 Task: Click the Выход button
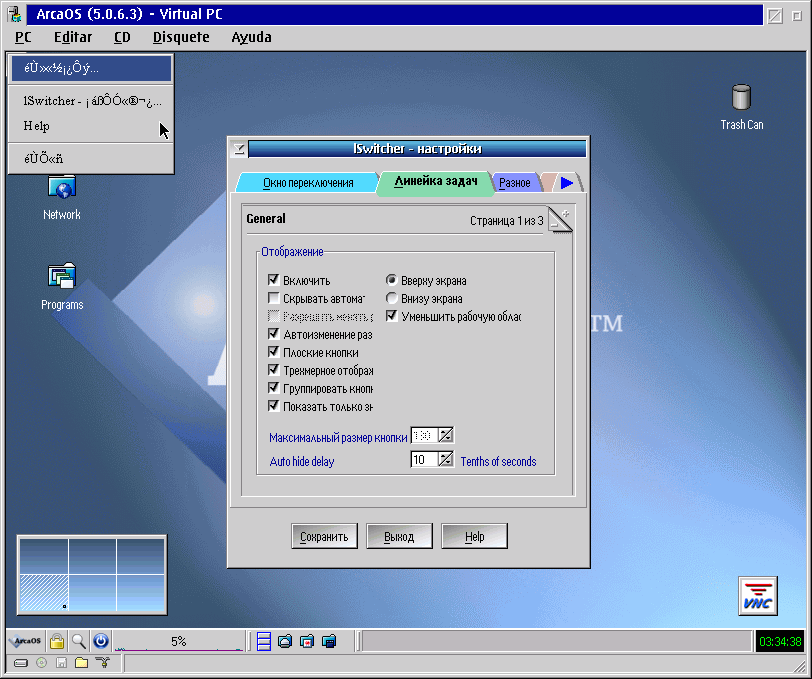click(x=399, y=537)
